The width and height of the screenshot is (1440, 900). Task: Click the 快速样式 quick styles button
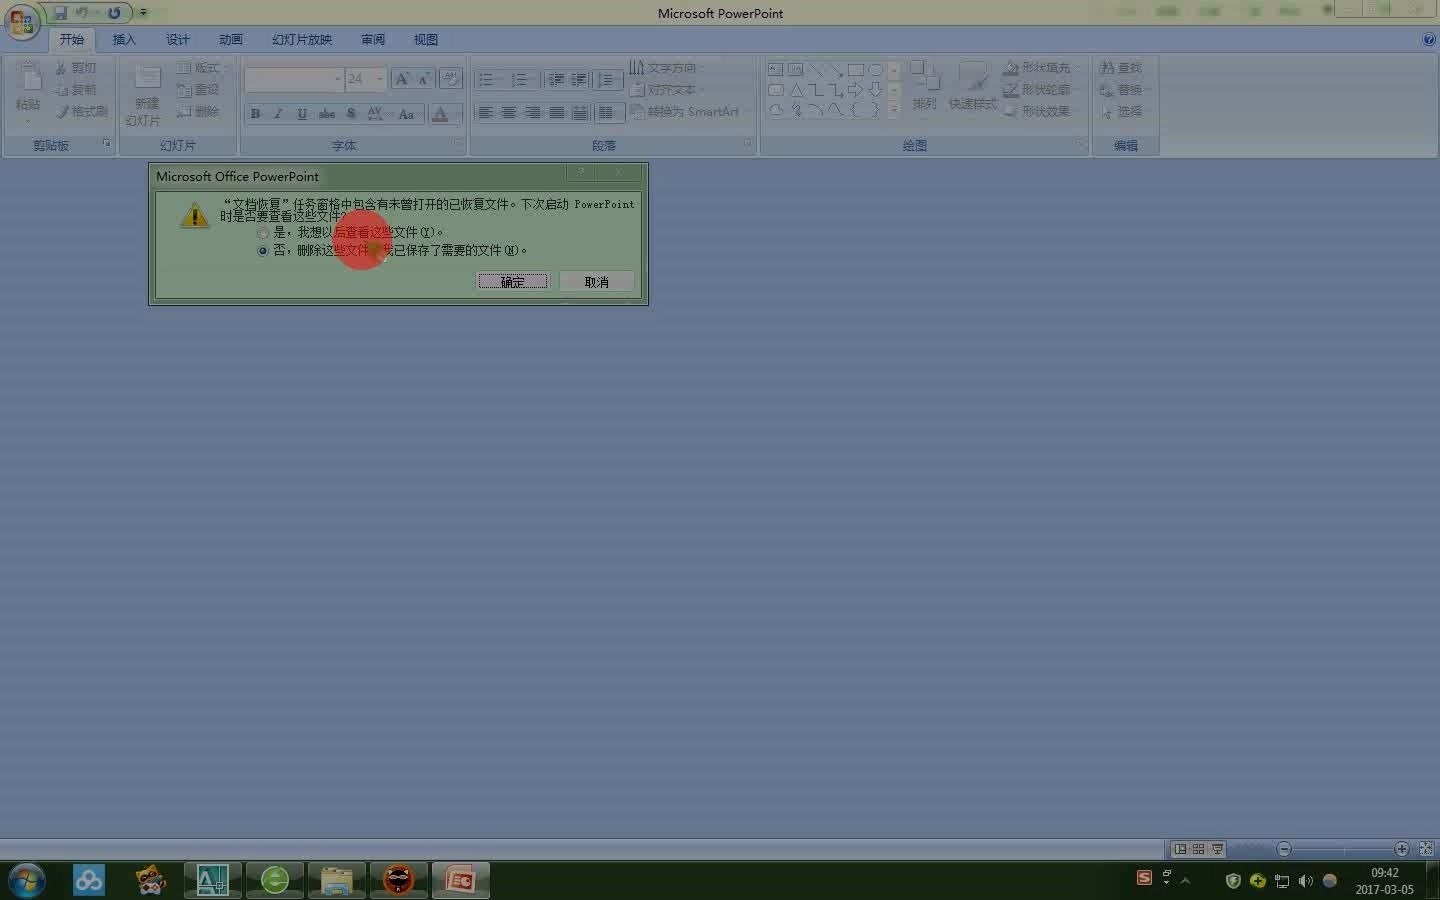tap(972, 86)
